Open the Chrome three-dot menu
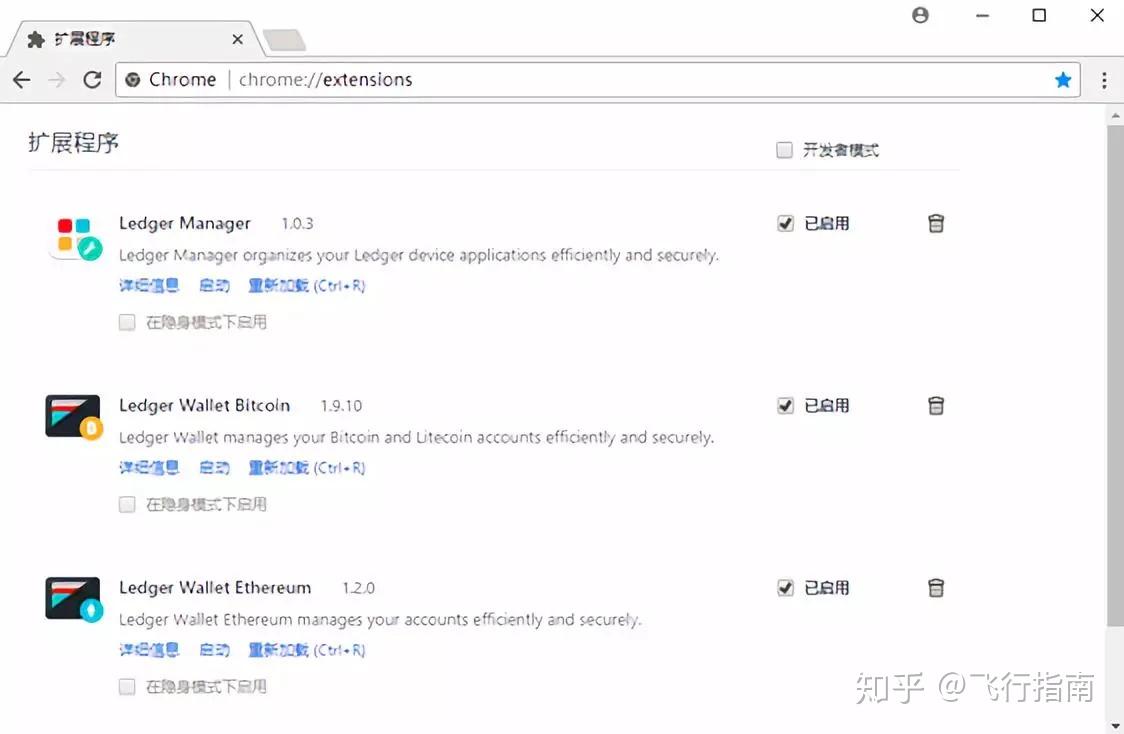 [x=1104, y=79]
